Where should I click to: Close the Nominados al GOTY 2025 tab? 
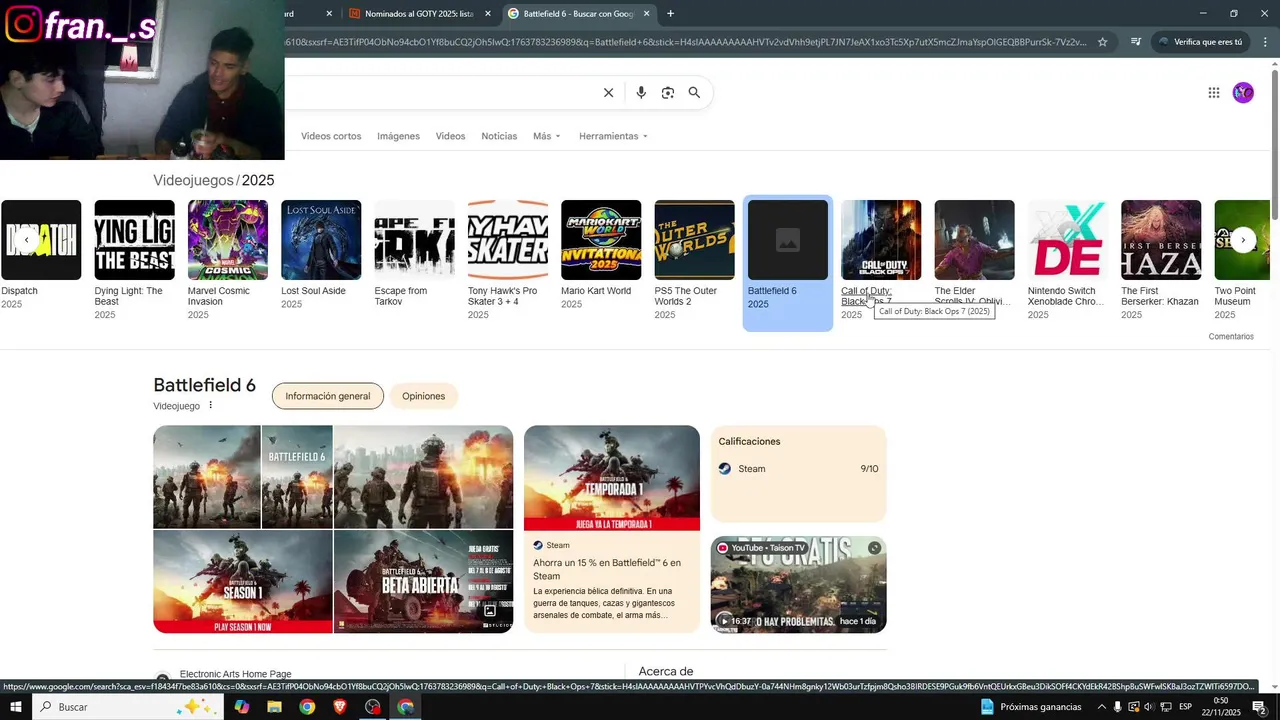click(x=488, y=14)
